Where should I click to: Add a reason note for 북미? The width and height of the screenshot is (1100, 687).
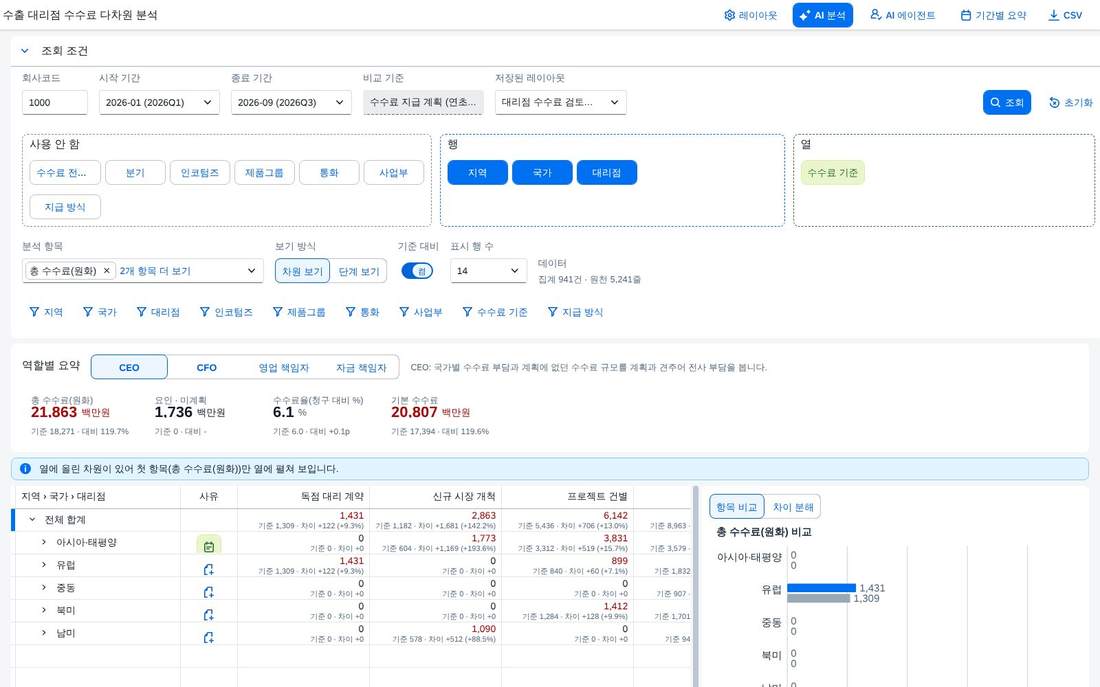(208, 615)
